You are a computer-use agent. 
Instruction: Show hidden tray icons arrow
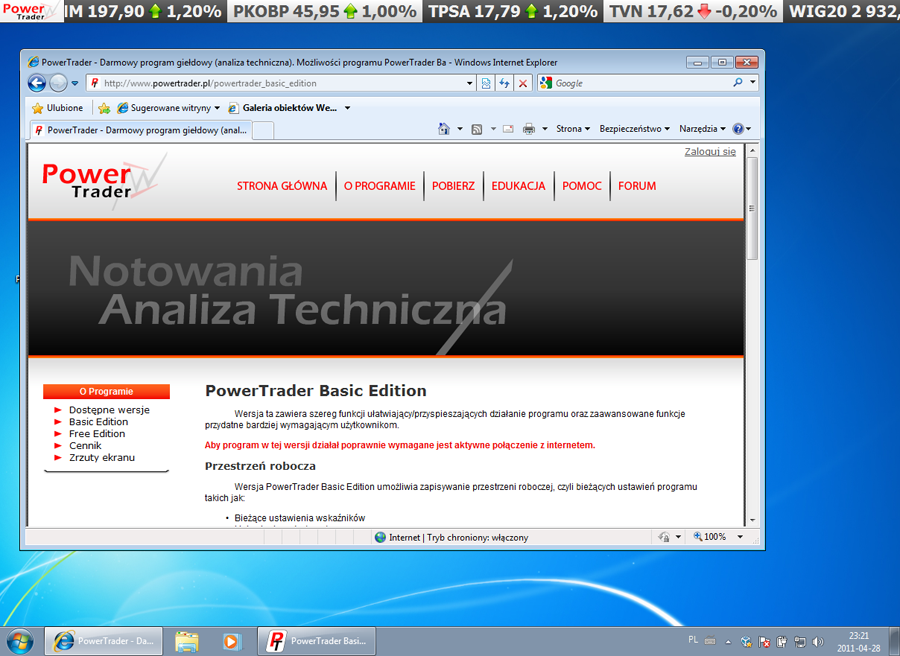tap(728, 642)
